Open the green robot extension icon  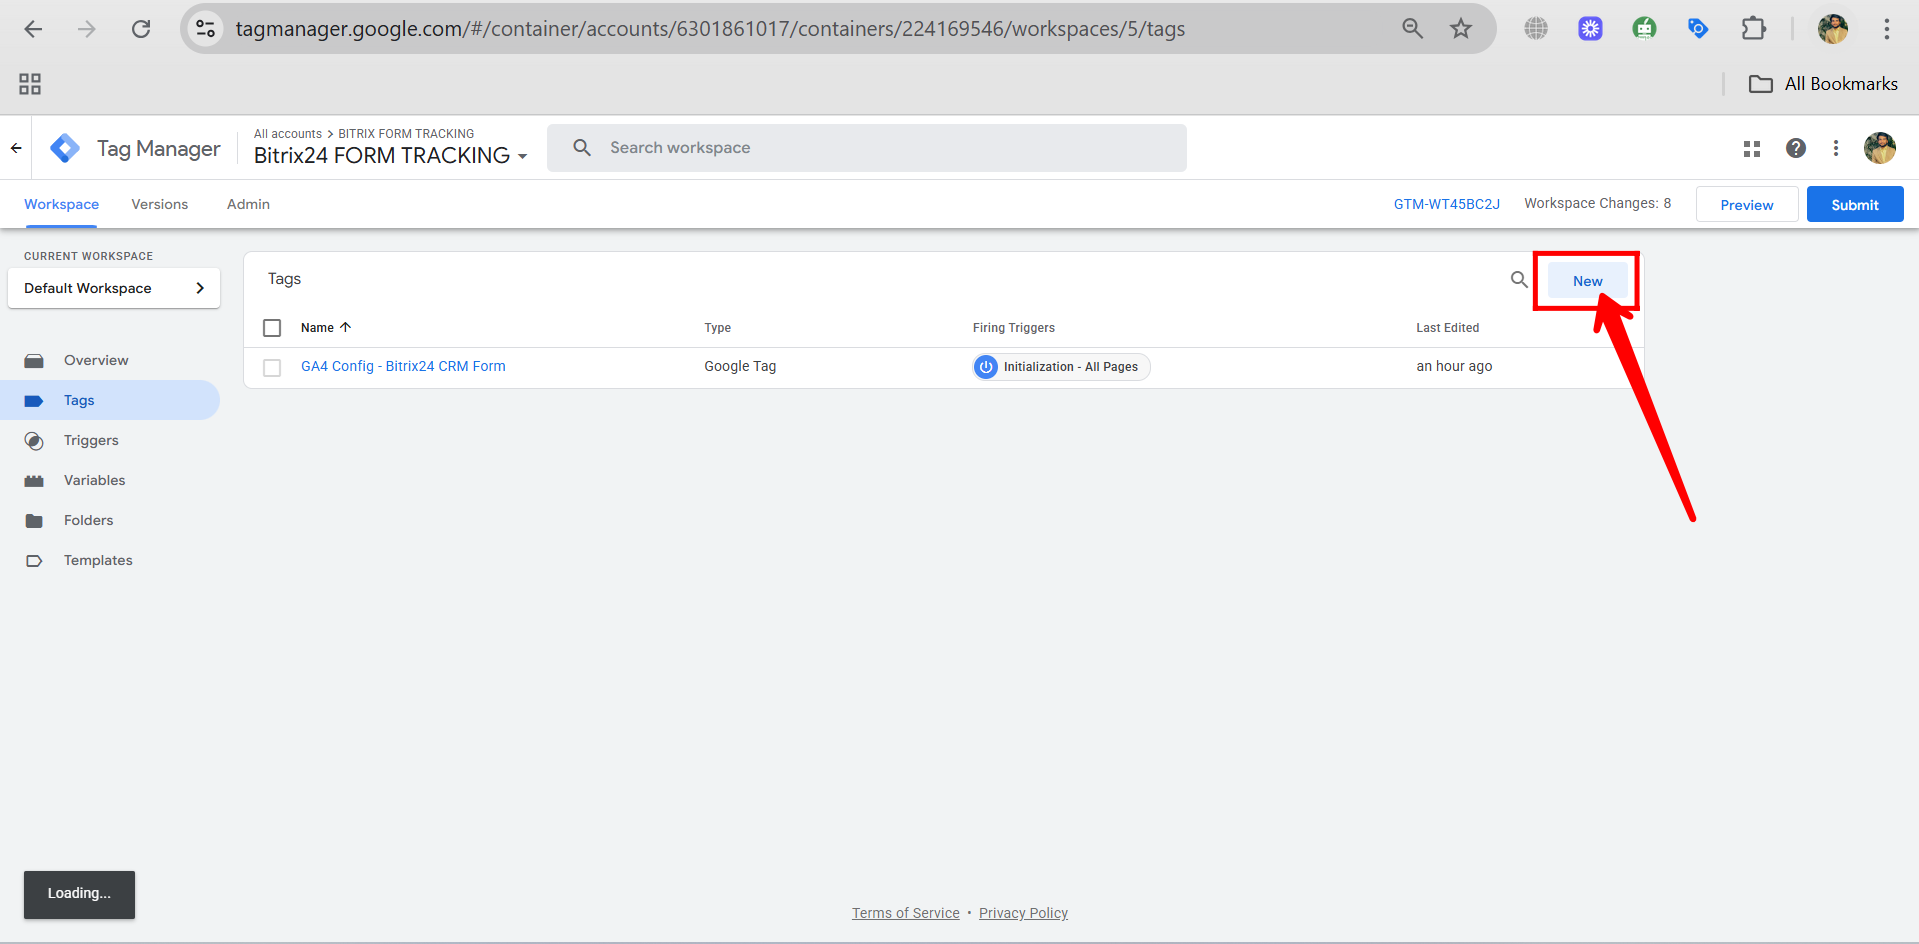[x=1644, y=29]
